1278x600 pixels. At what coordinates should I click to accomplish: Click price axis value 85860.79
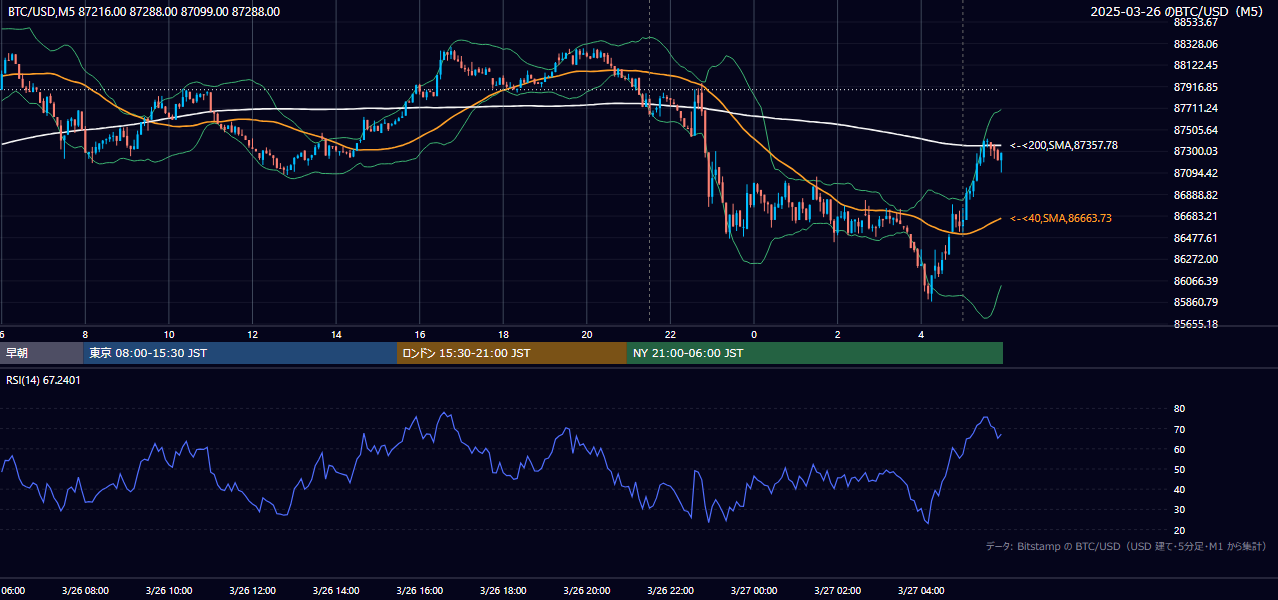(x=1195, y=302)
